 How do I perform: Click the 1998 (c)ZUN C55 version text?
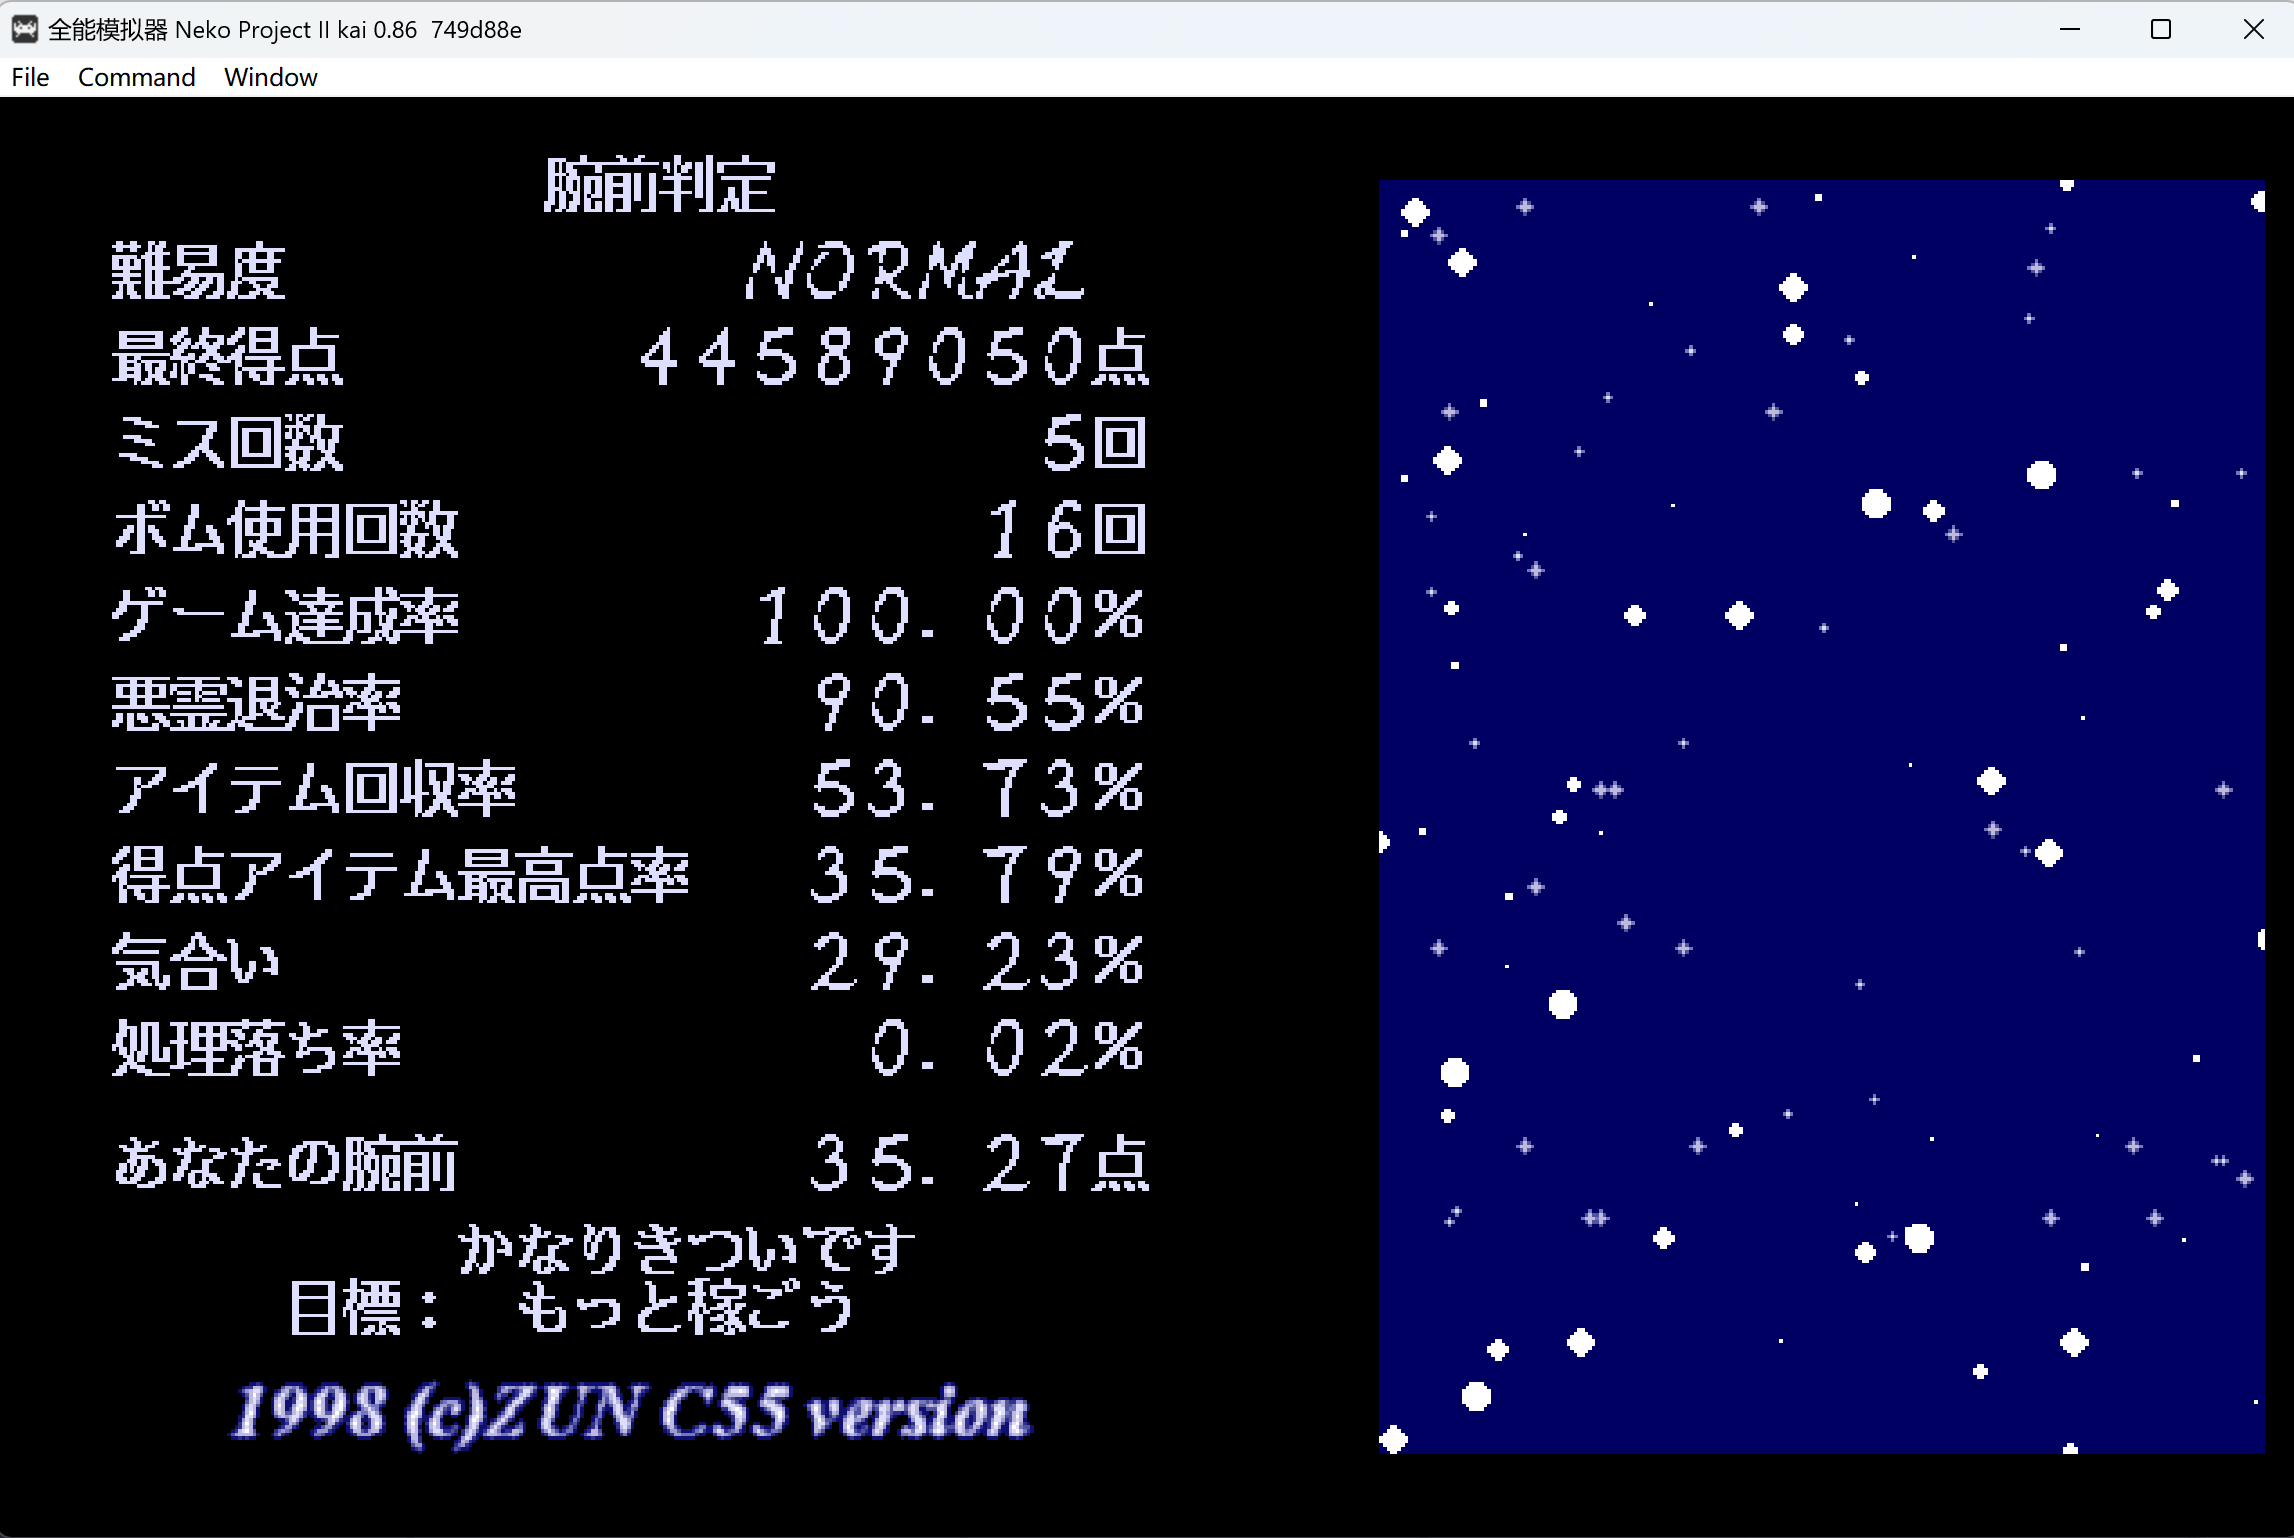(x=630, y=1412)
